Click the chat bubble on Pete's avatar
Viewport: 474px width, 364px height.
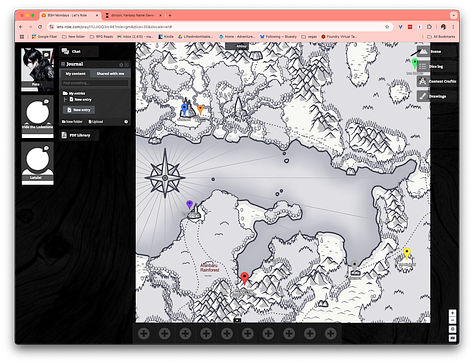coord(46,55)
